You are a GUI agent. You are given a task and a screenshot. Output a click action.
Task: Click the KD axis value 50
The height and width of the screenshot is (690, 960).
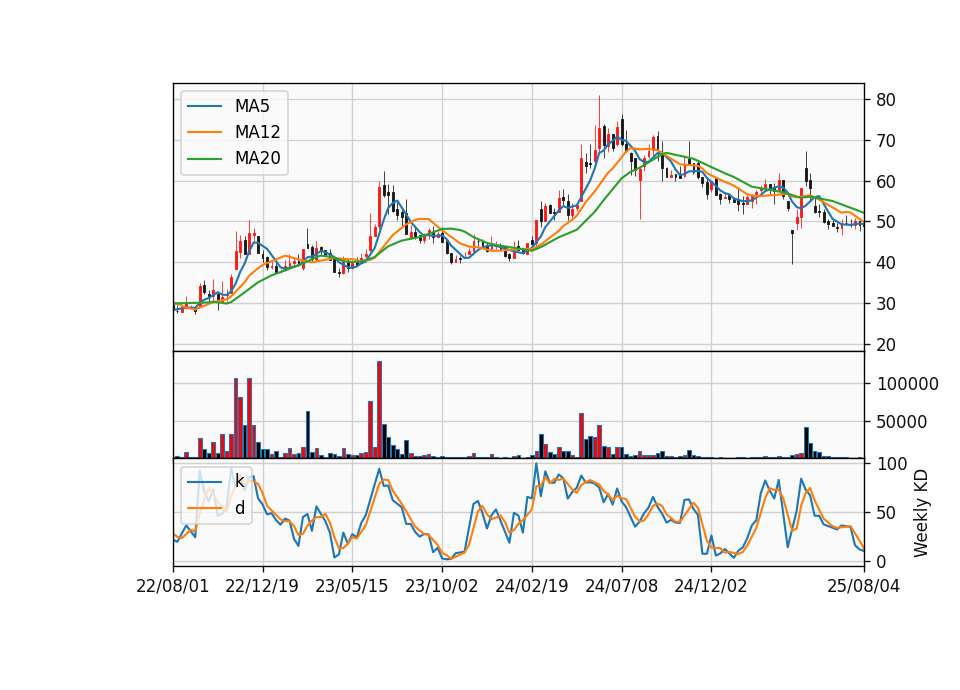[885, 513]
